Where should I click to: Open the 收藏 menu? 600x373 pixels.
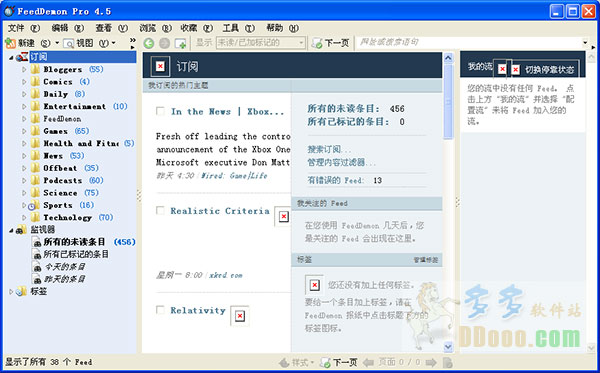(x=196, y=28)
